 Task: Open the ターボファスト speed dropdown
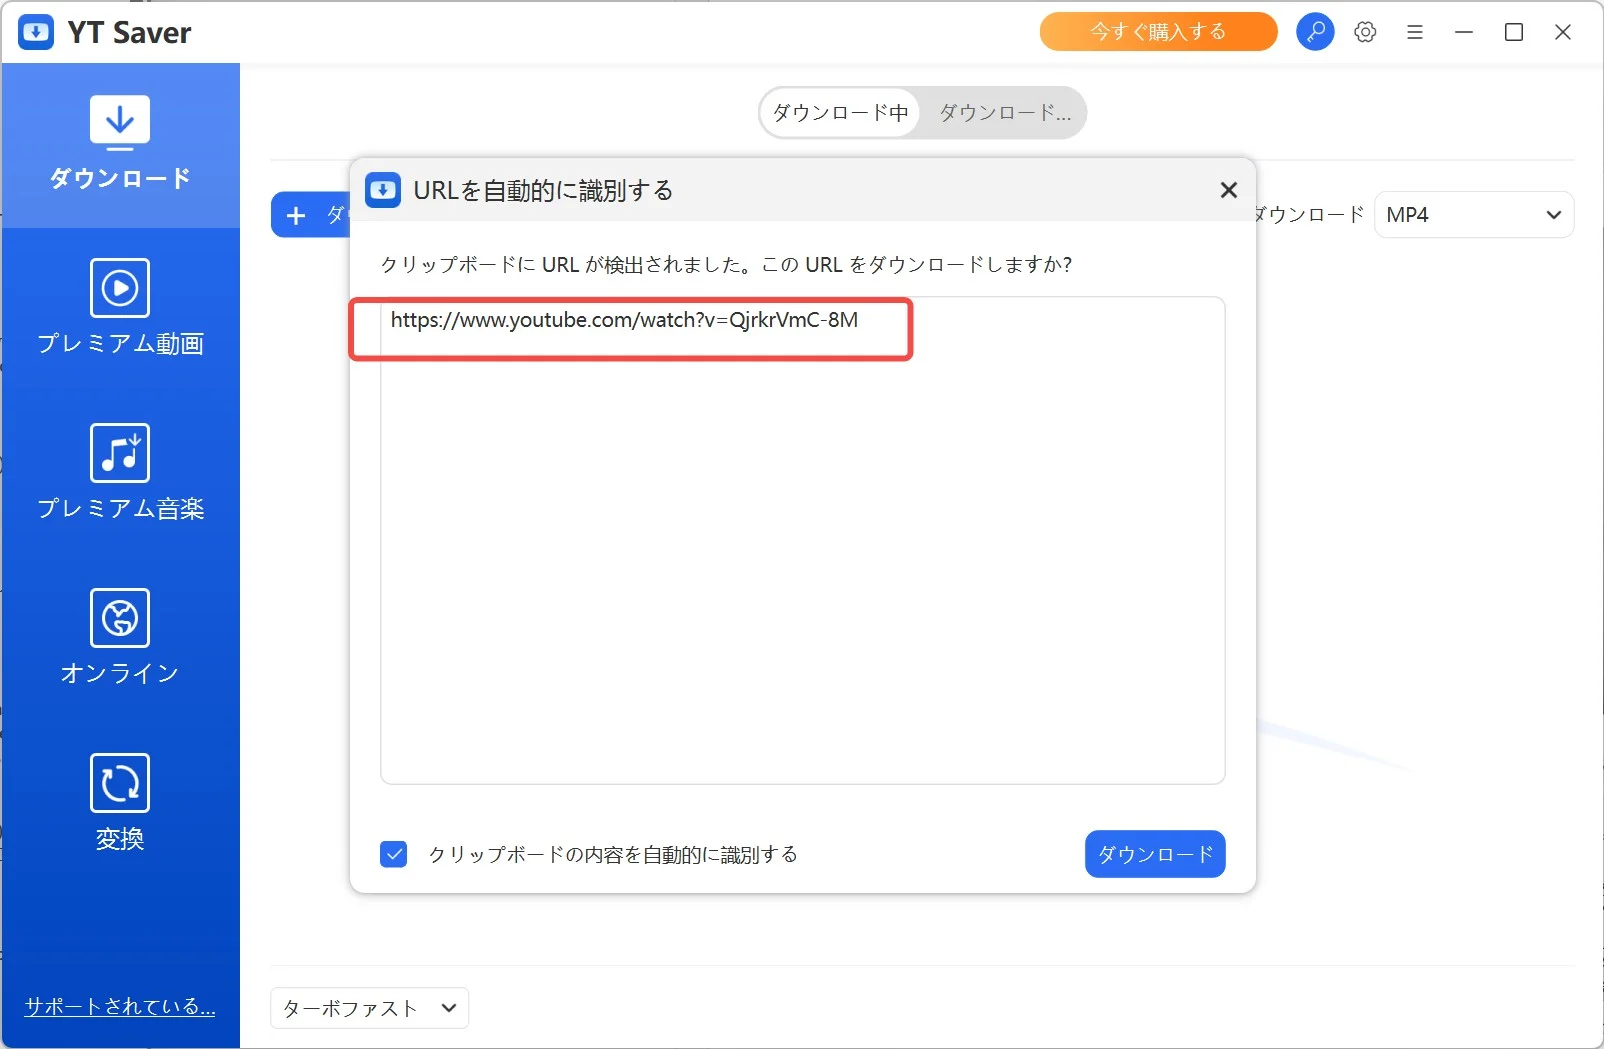pos(369,1008)
